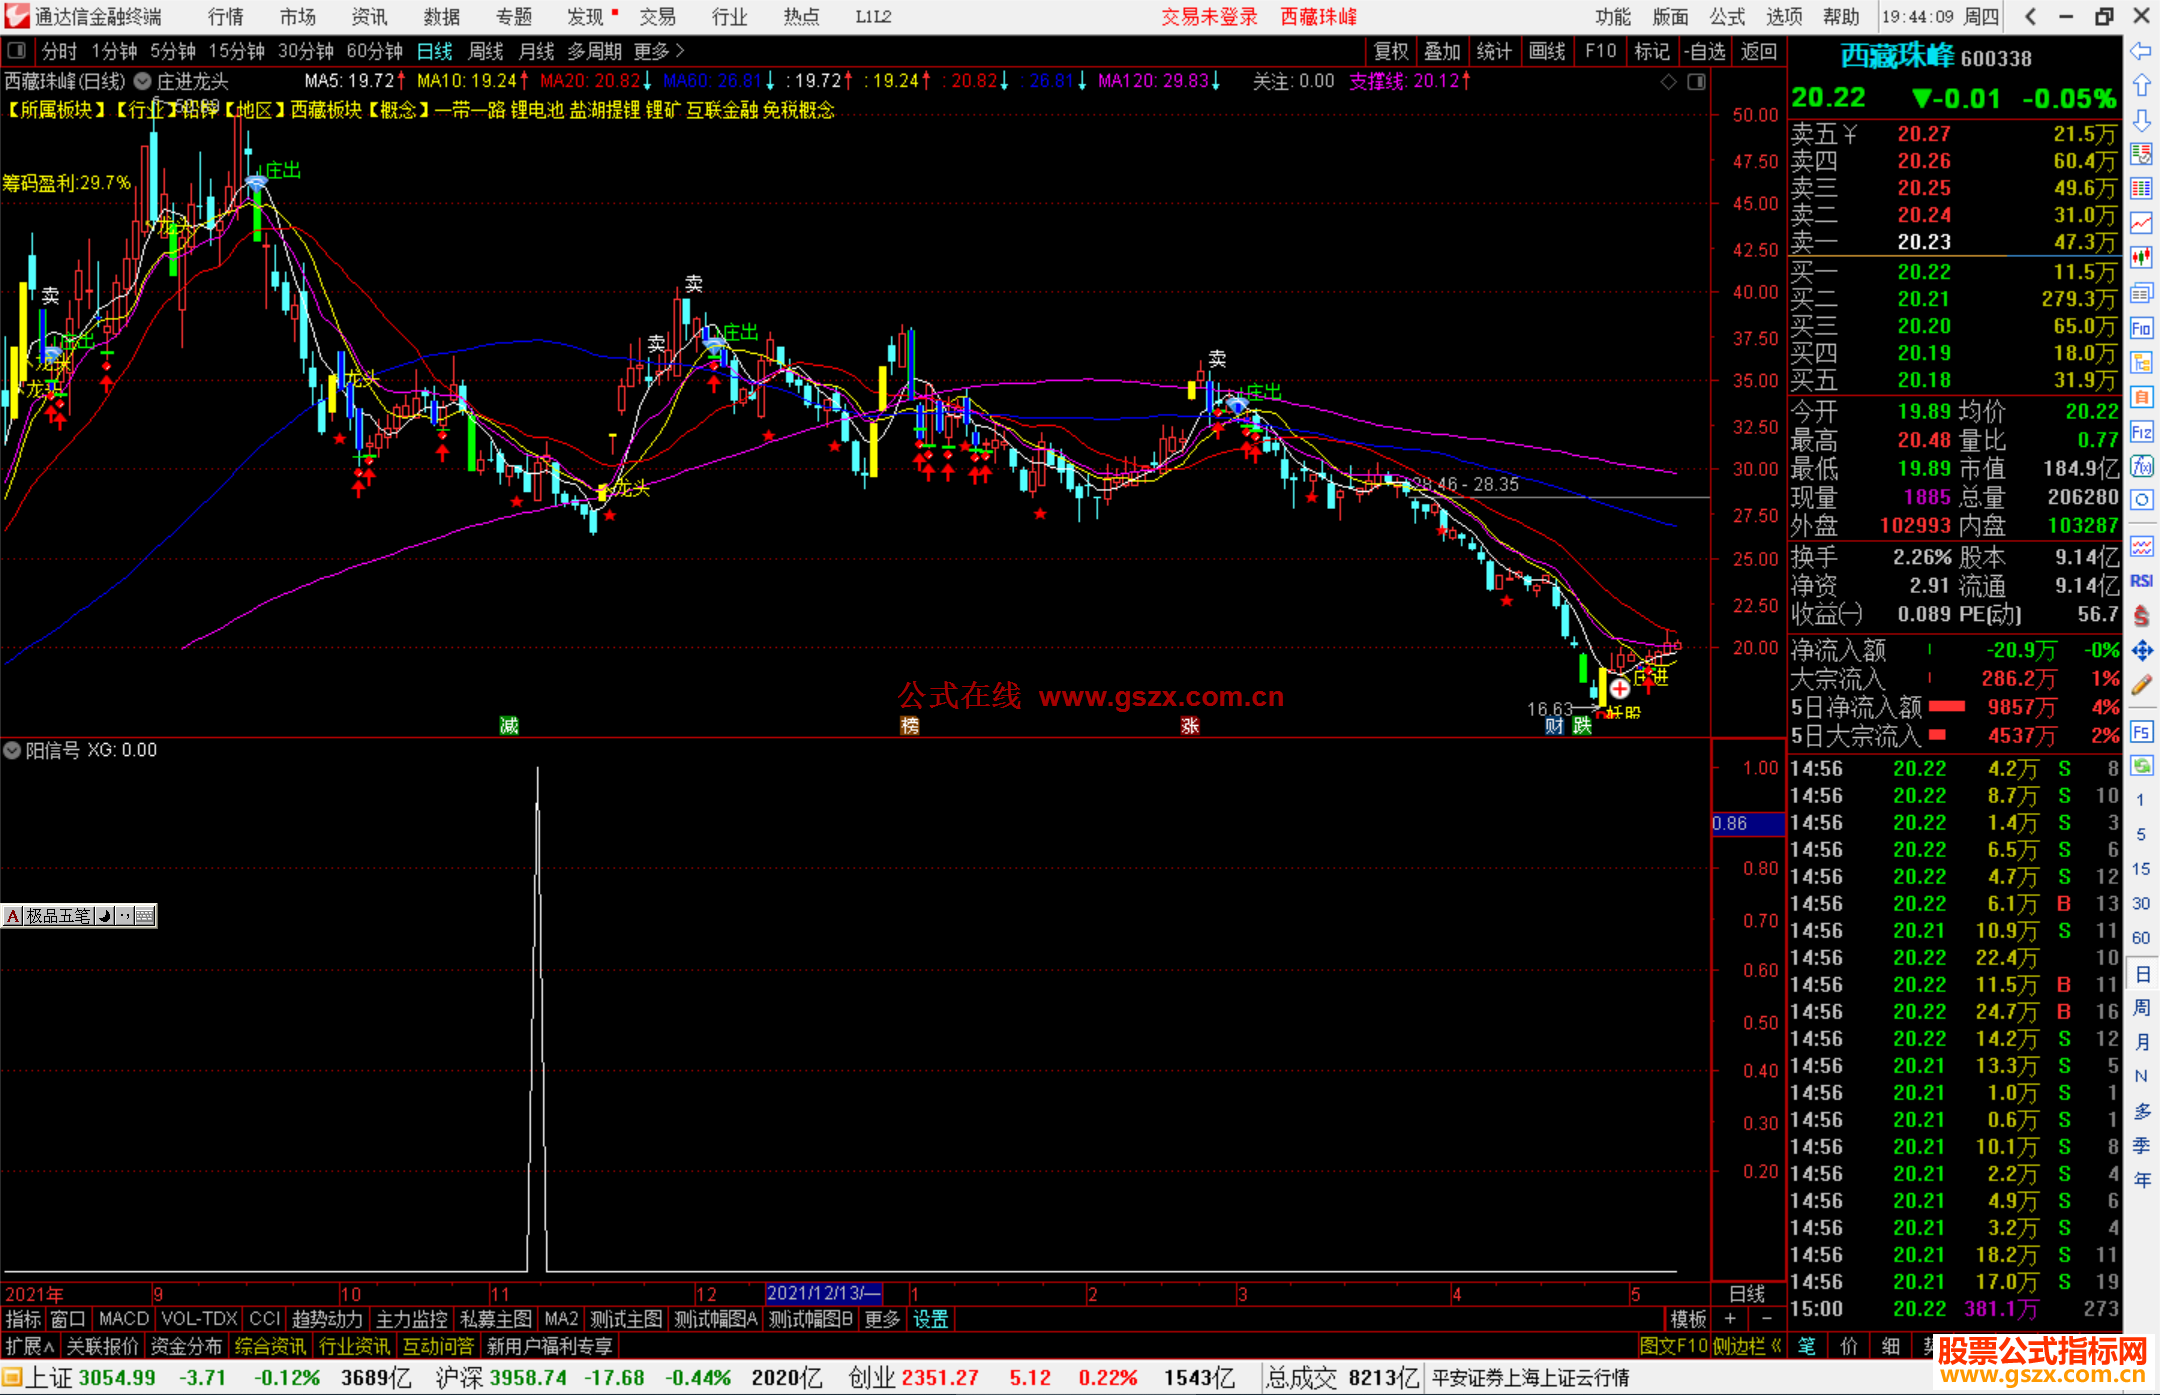Screen dimensions: 2160x1395
Task: Click 交易未登录 login link
Action: point(1209,17)
